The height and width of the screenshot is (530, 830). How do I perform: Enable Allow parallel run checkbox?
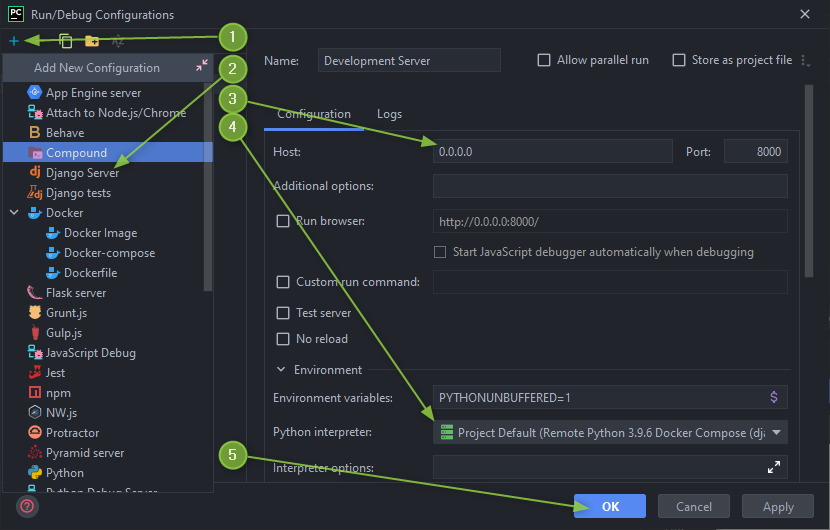click(x=544, y=60)
